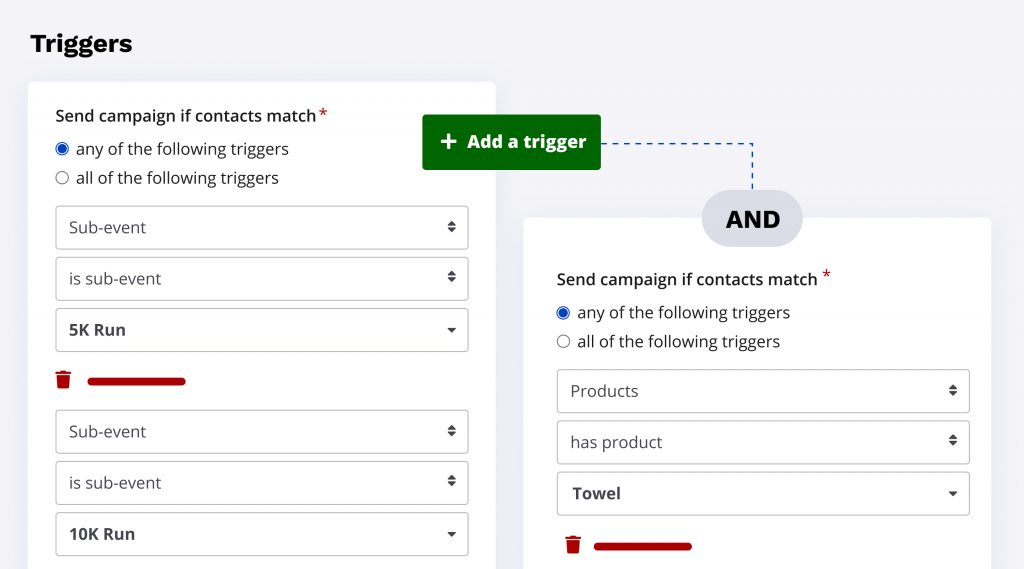Screen dimensions: 1024x569
Task: Expand the 10K Run value dropdown
Action: [x=262, y=534]
